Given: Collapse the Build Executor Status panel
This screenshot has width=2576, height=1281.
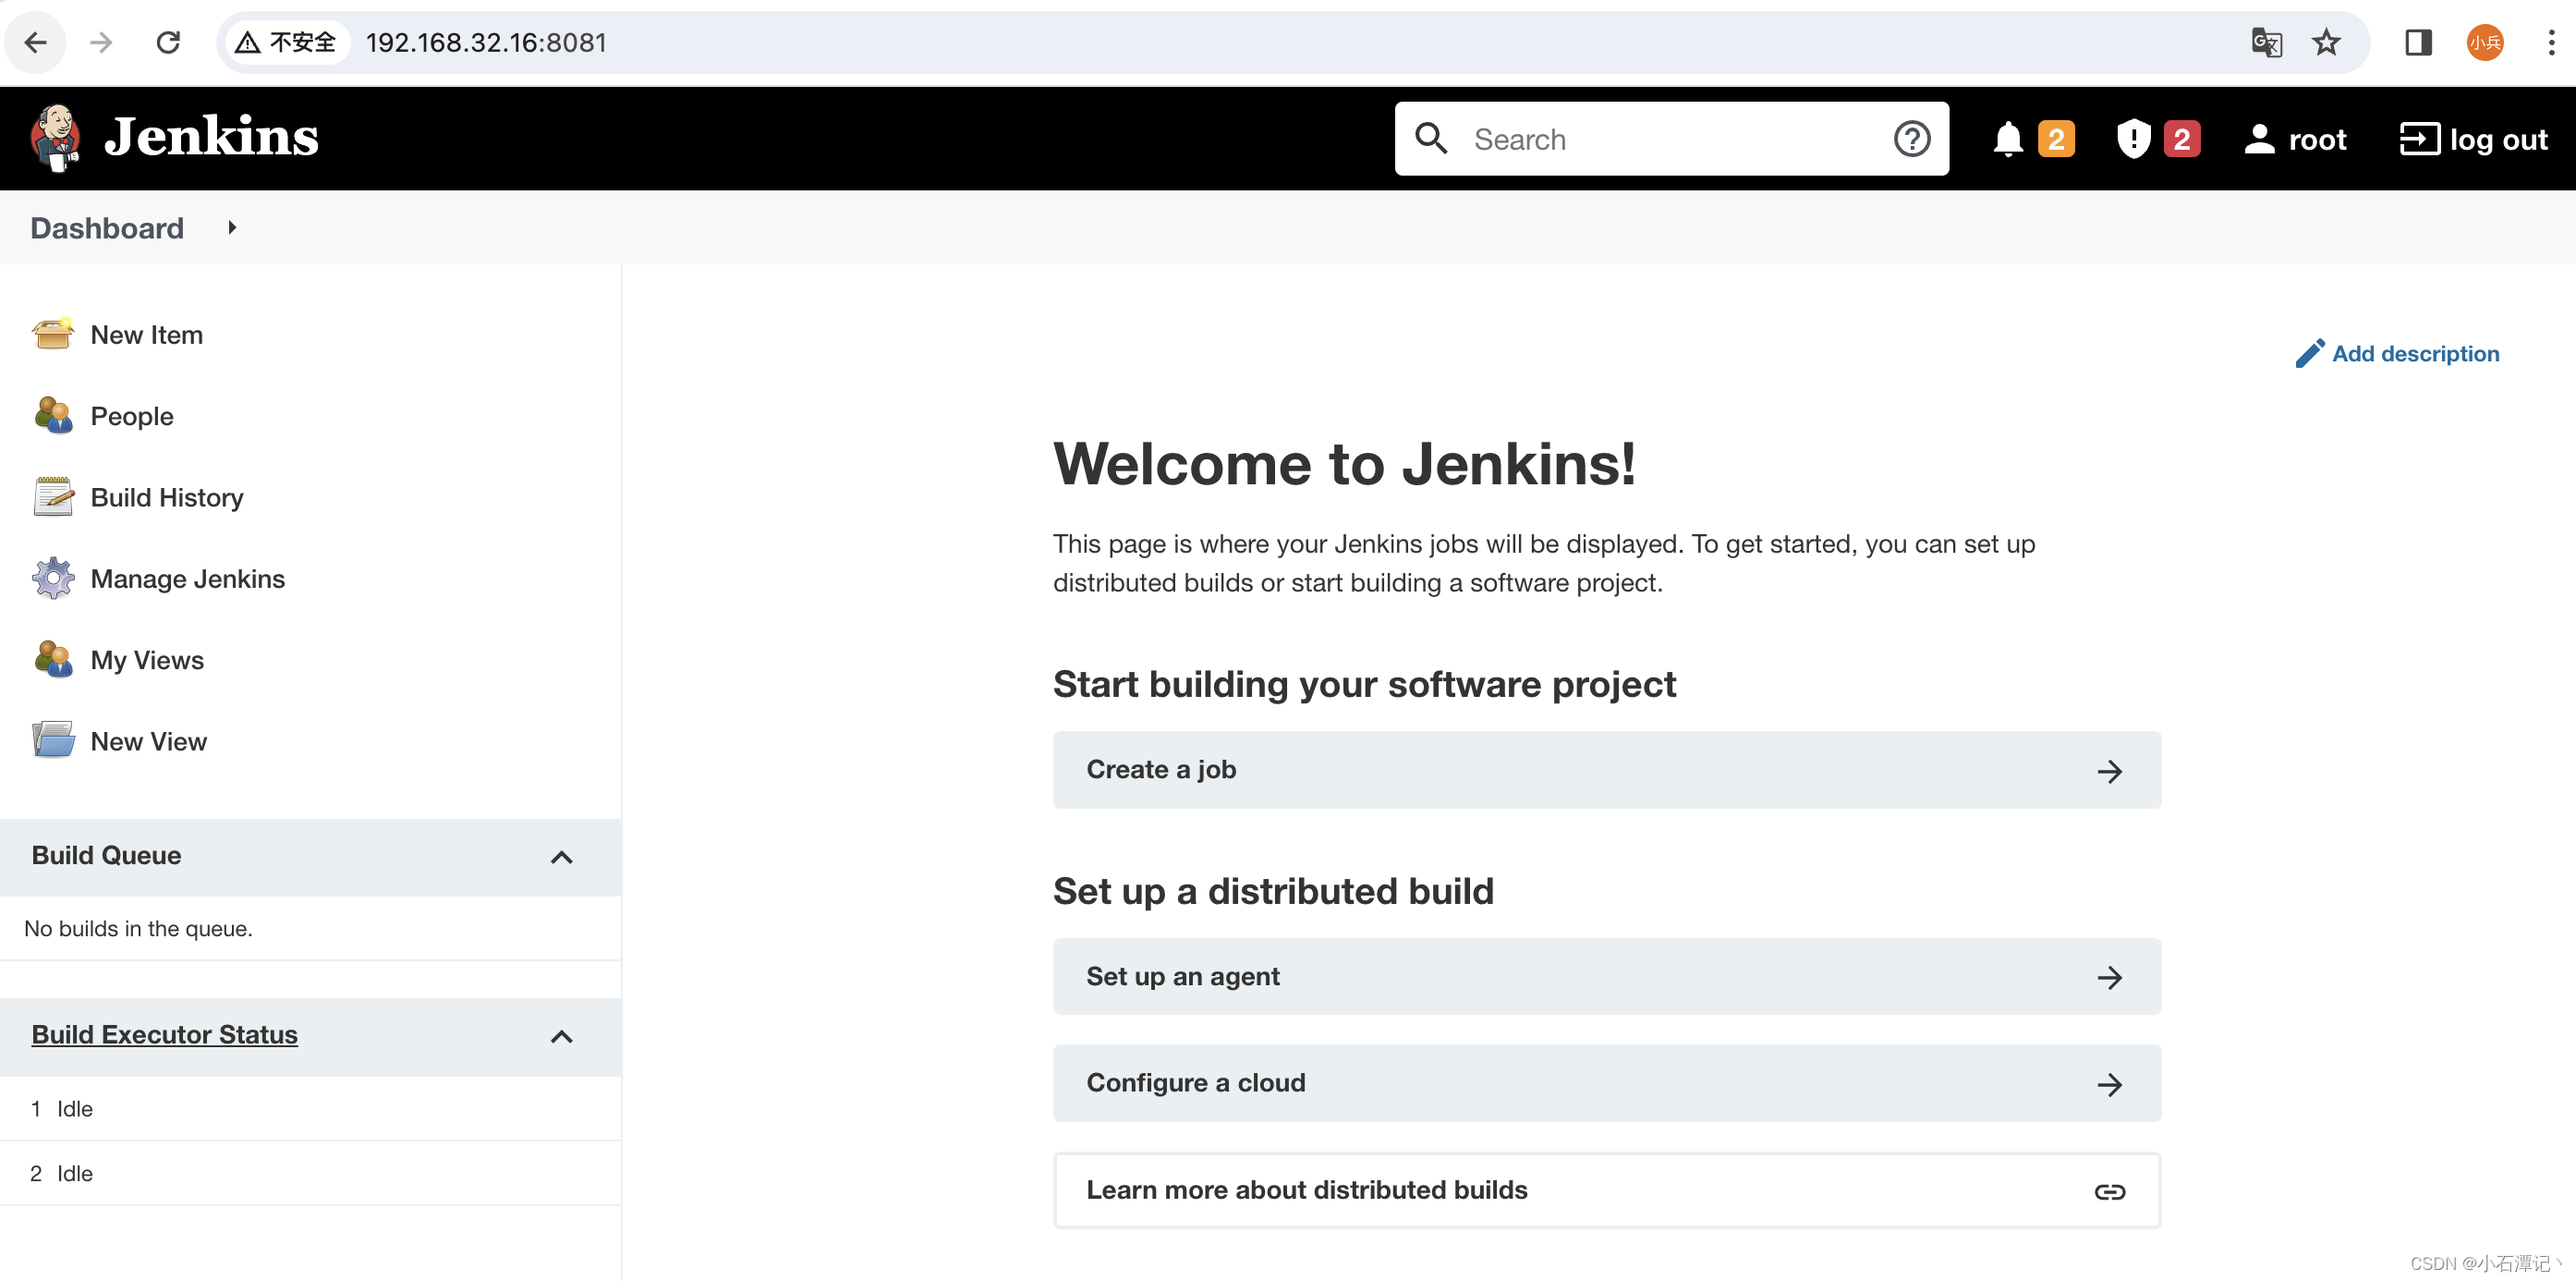Looking at the screenshot, I should (x=562, y=1036).
